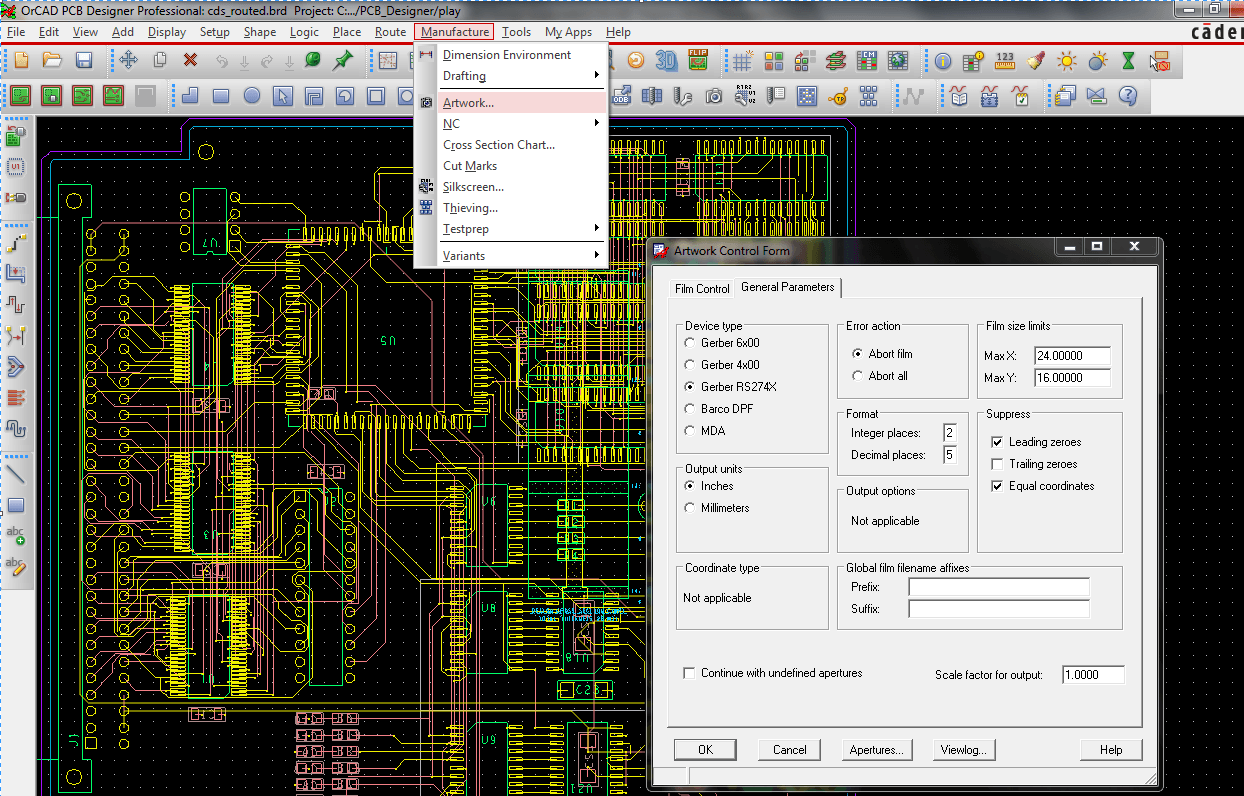Switch to the Film Control tab
1244x796 pixels.
click(702, 289)
